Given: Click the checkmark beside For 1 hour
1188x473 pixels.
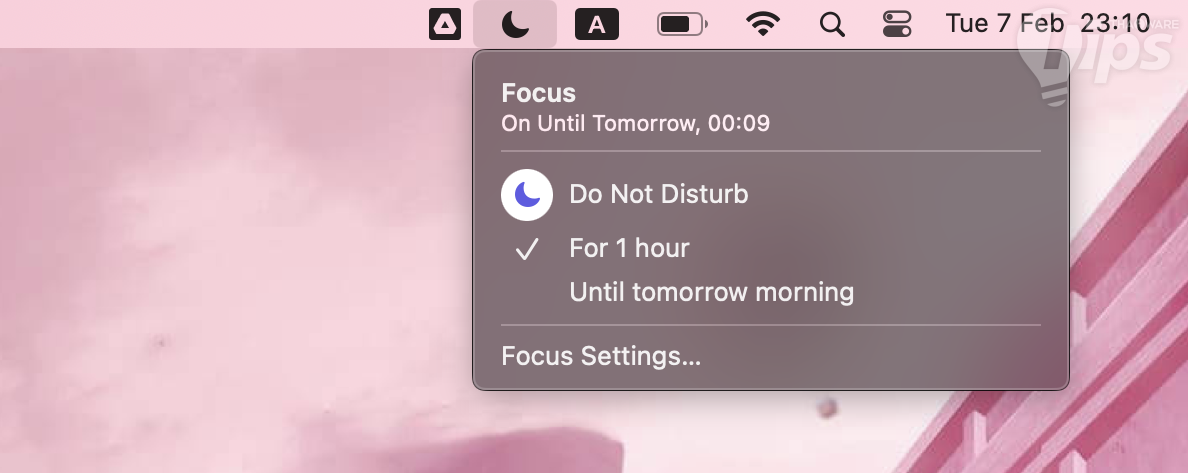Looking at the screenshot, I should pos(527,248).
